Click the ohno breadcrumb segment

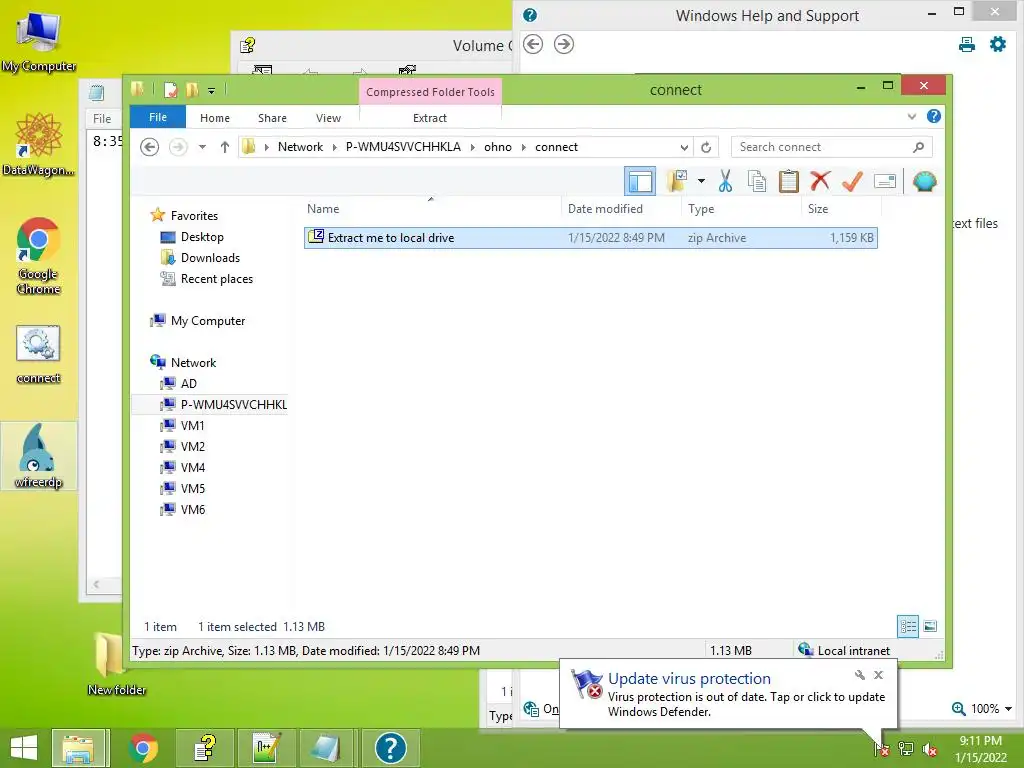coord(498,147)
